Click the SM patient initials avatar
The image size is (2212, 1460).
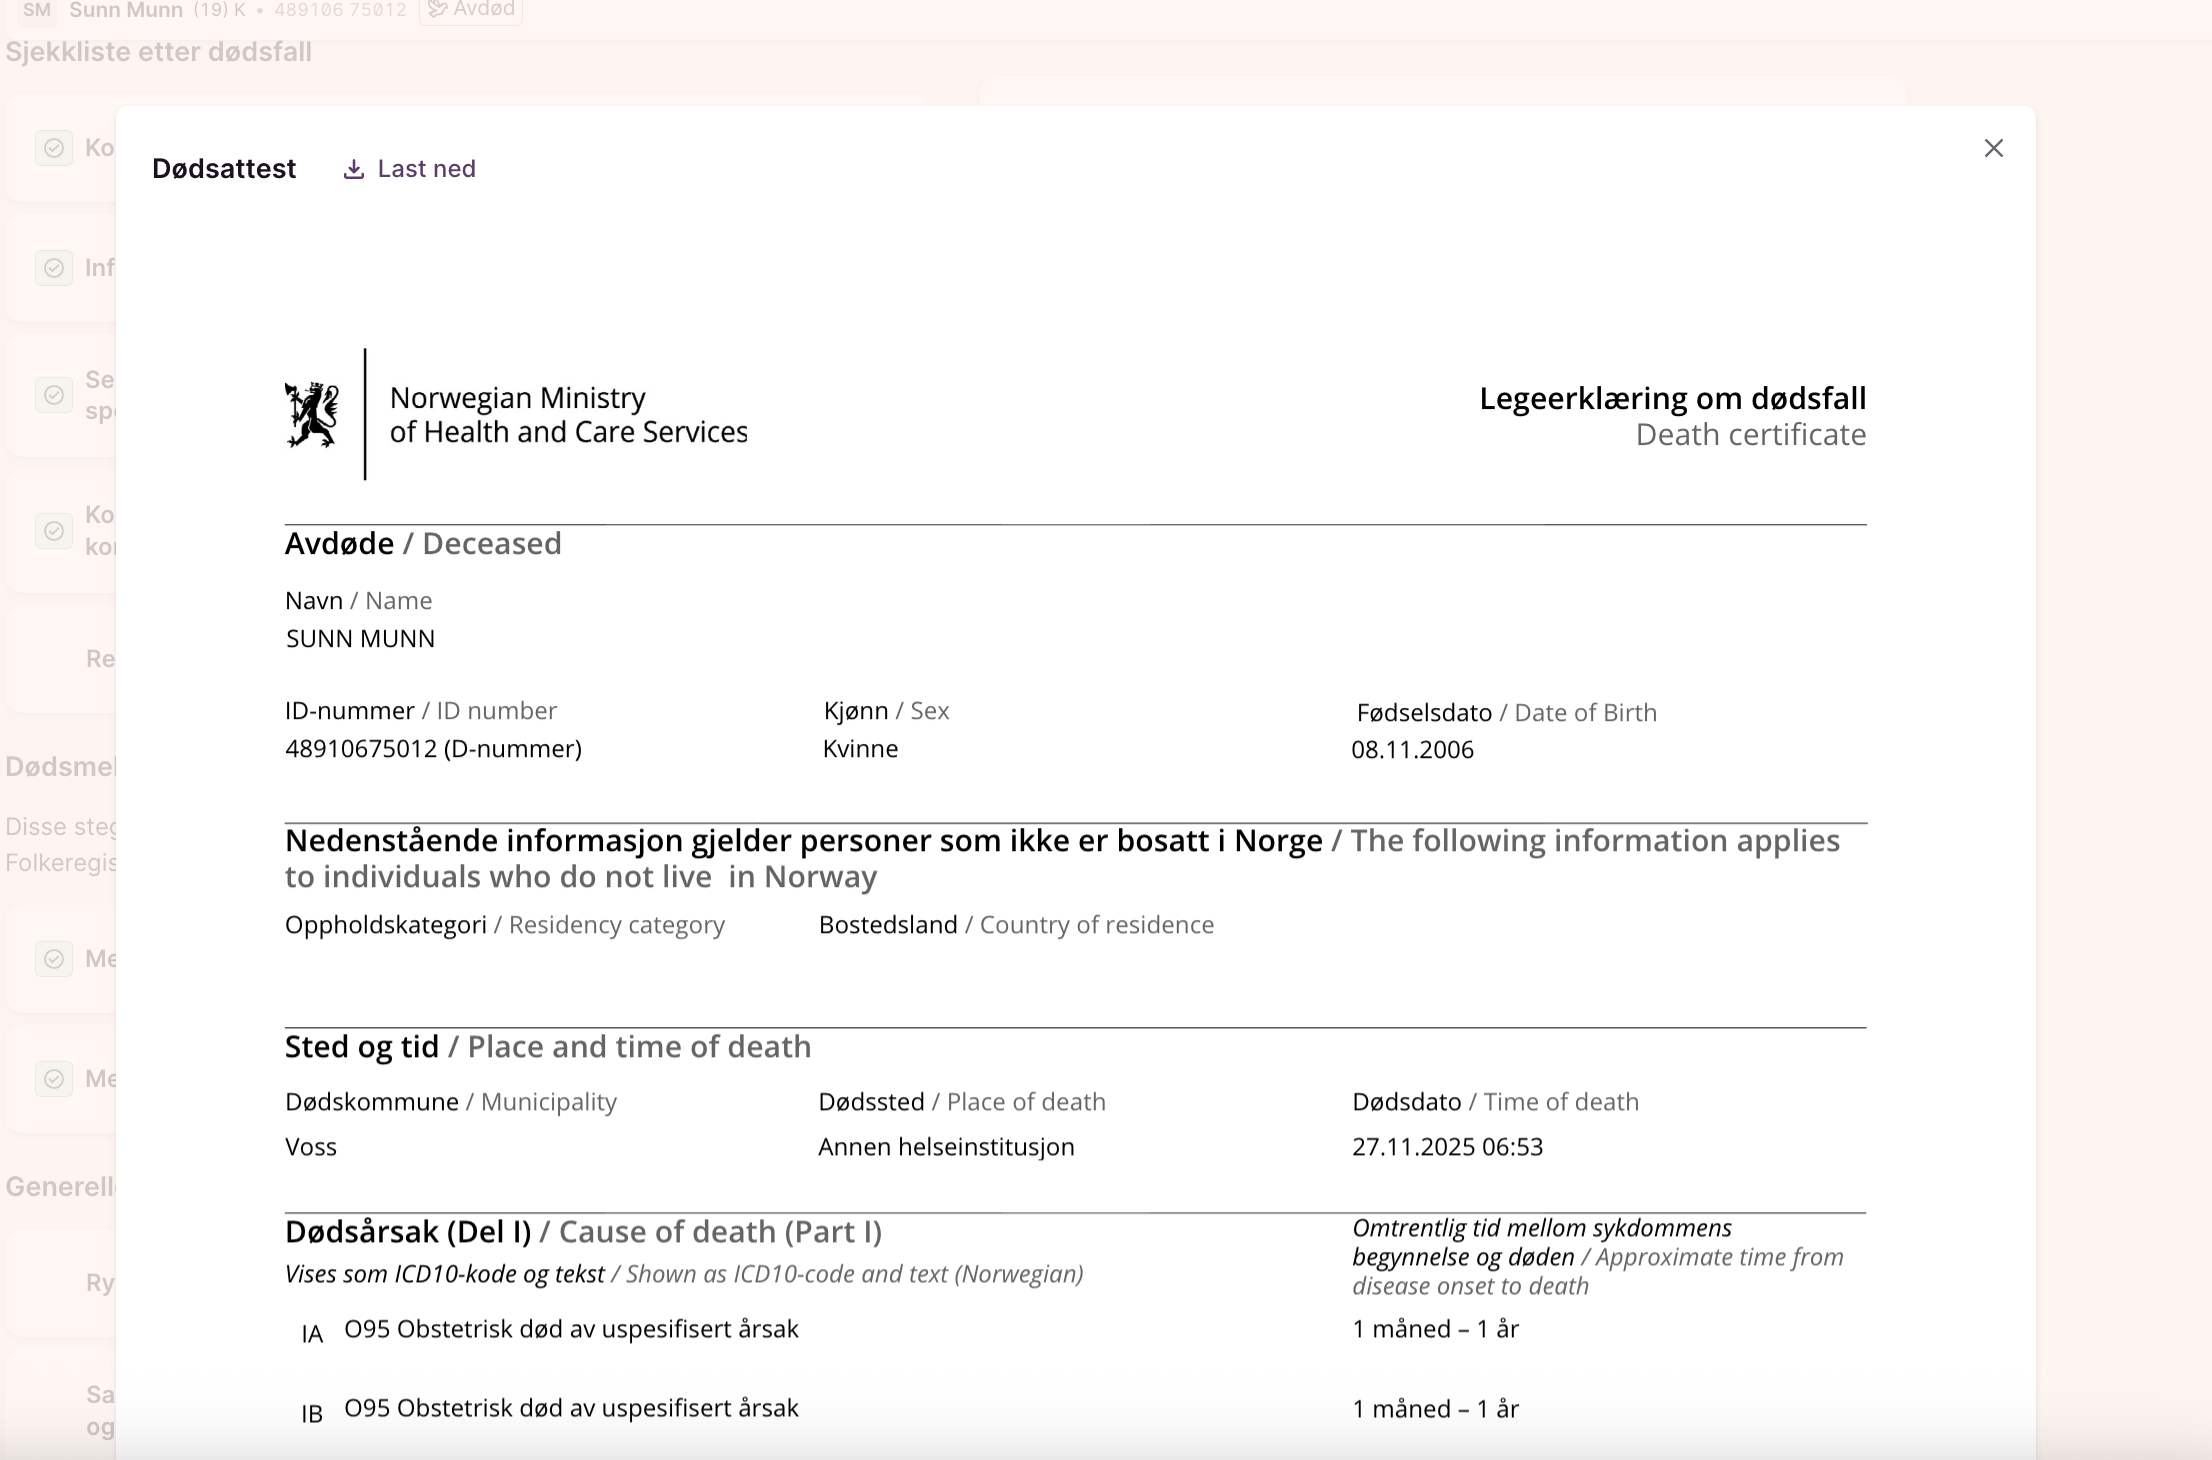pyautogui.click(x=37, y=10)
